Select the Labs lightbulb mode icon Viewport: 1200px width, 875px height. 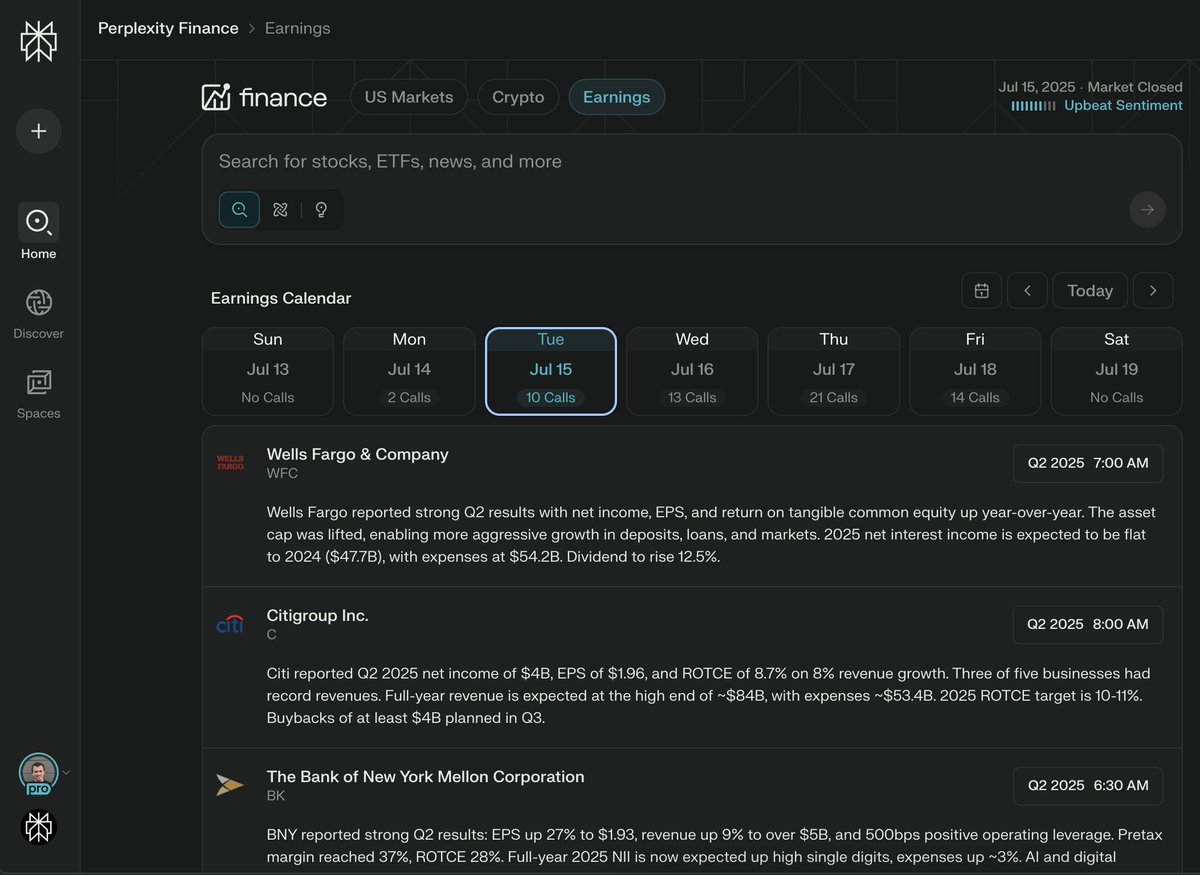point(321,210)
